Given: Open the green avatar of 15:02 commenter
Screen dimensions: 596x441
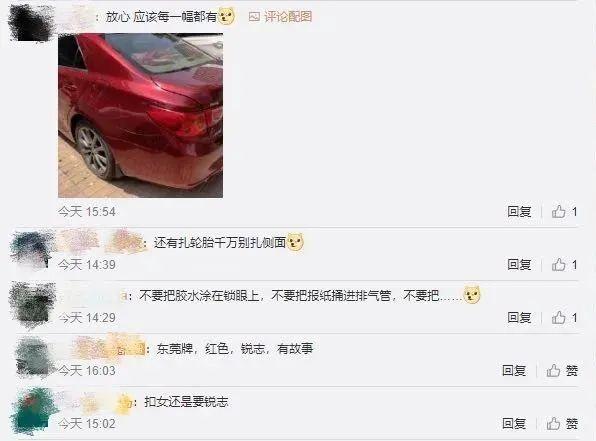Looking at the screenshot, I should (33, 411).
